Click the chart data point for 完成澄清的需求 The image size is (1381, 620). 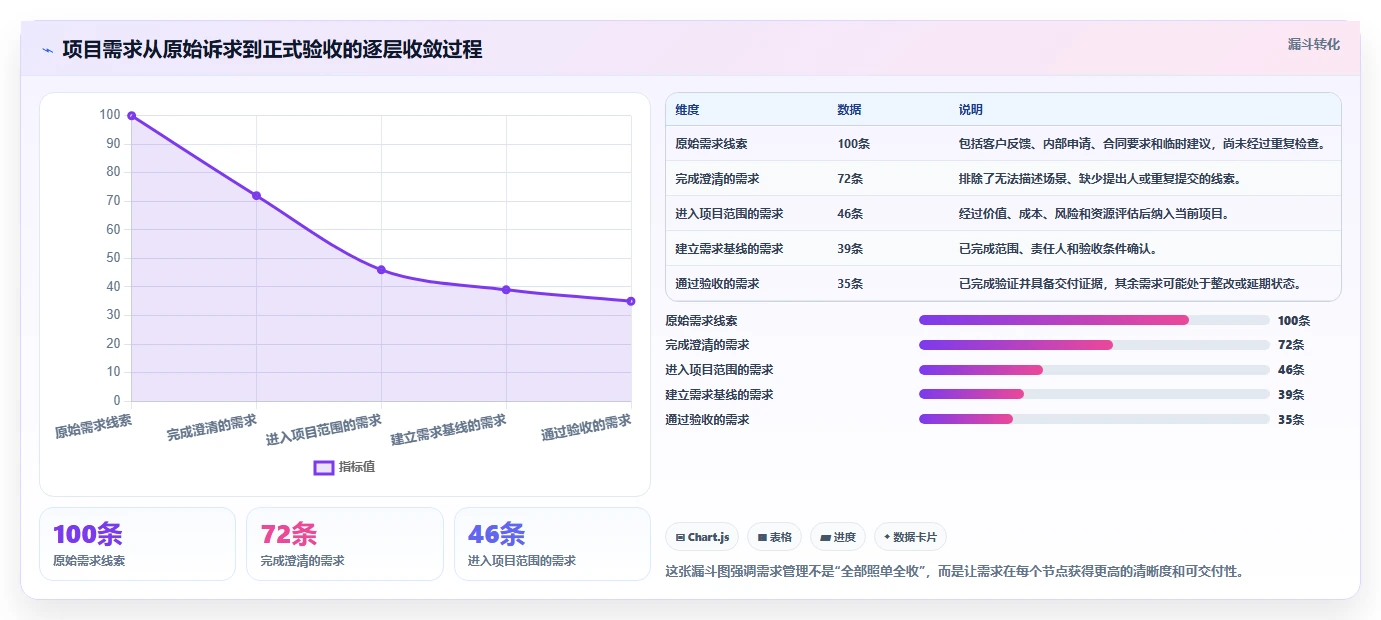click(256, 196)
